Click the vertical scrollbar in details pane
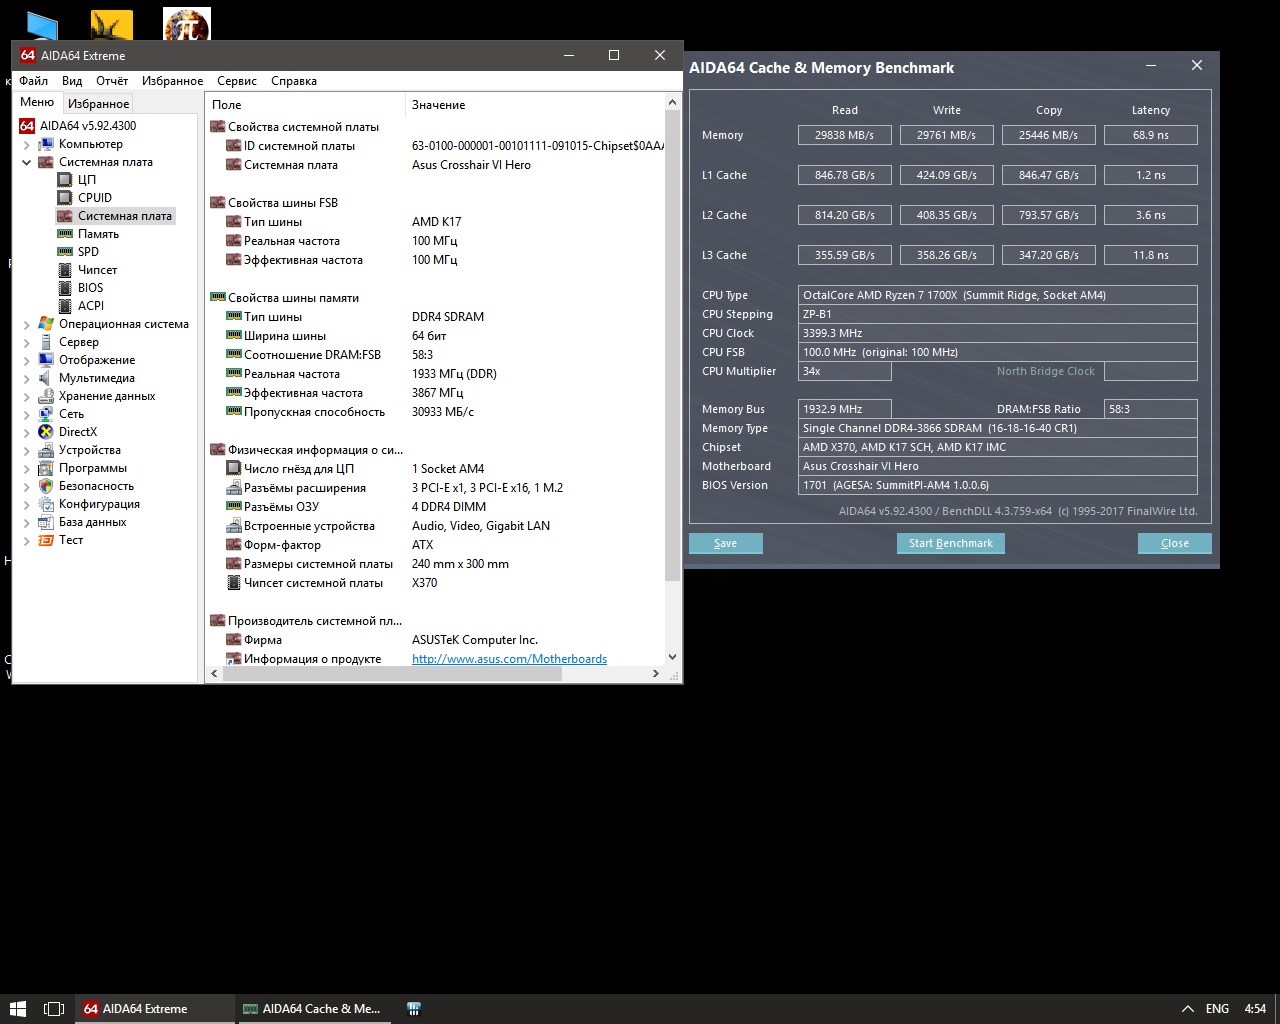The image size is (1280, 1024). (x=672, y=345)
